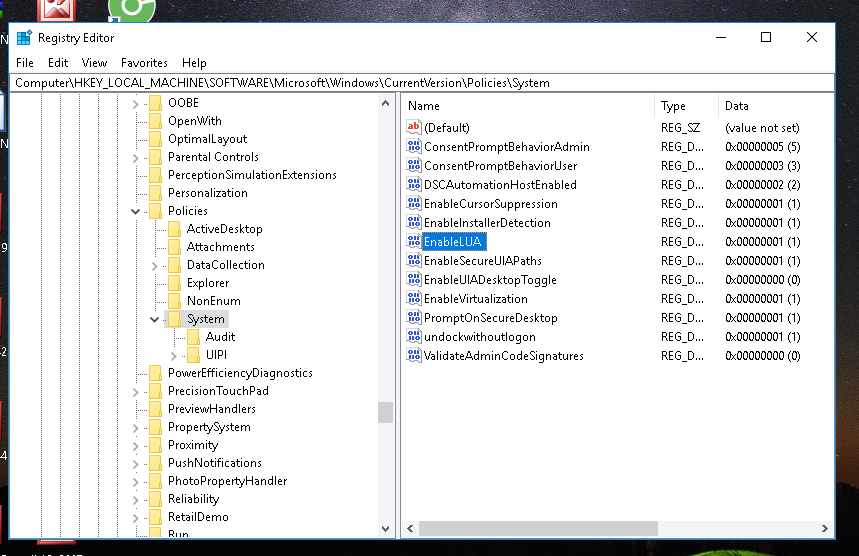Click the Registry Editor title bar icon
Screen dimensions: 859x556
(24, 38)
